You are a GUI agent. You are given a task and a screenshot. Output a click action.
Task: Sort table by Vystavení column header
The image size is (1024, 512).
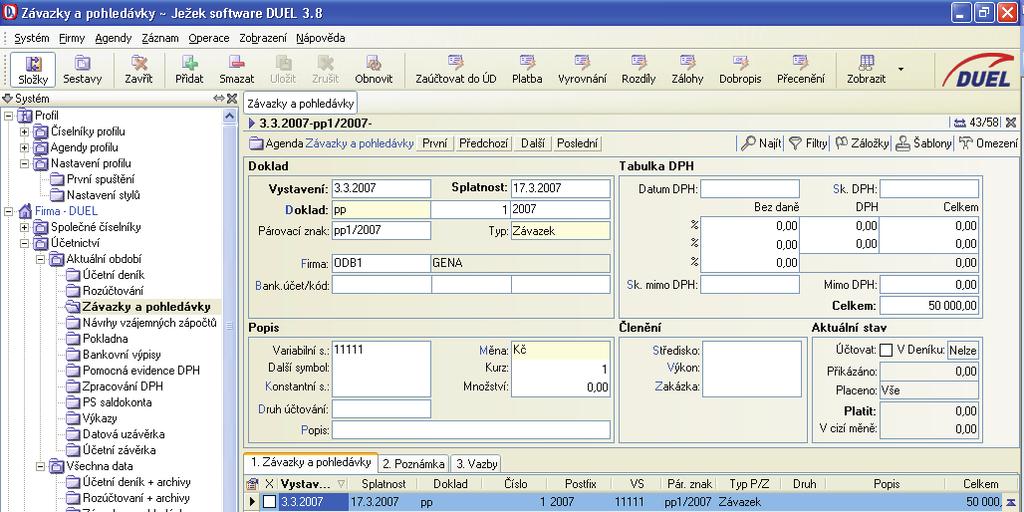(313, 484)
